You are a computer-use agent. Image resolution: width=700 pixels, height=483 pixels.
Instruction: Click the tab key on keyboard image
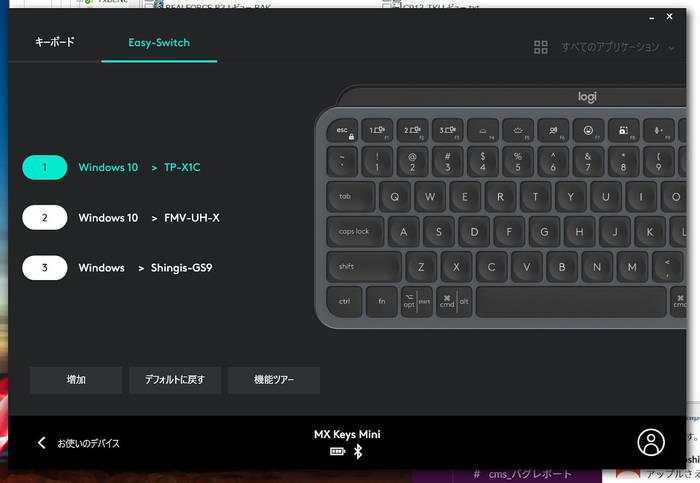coord(351,196)
